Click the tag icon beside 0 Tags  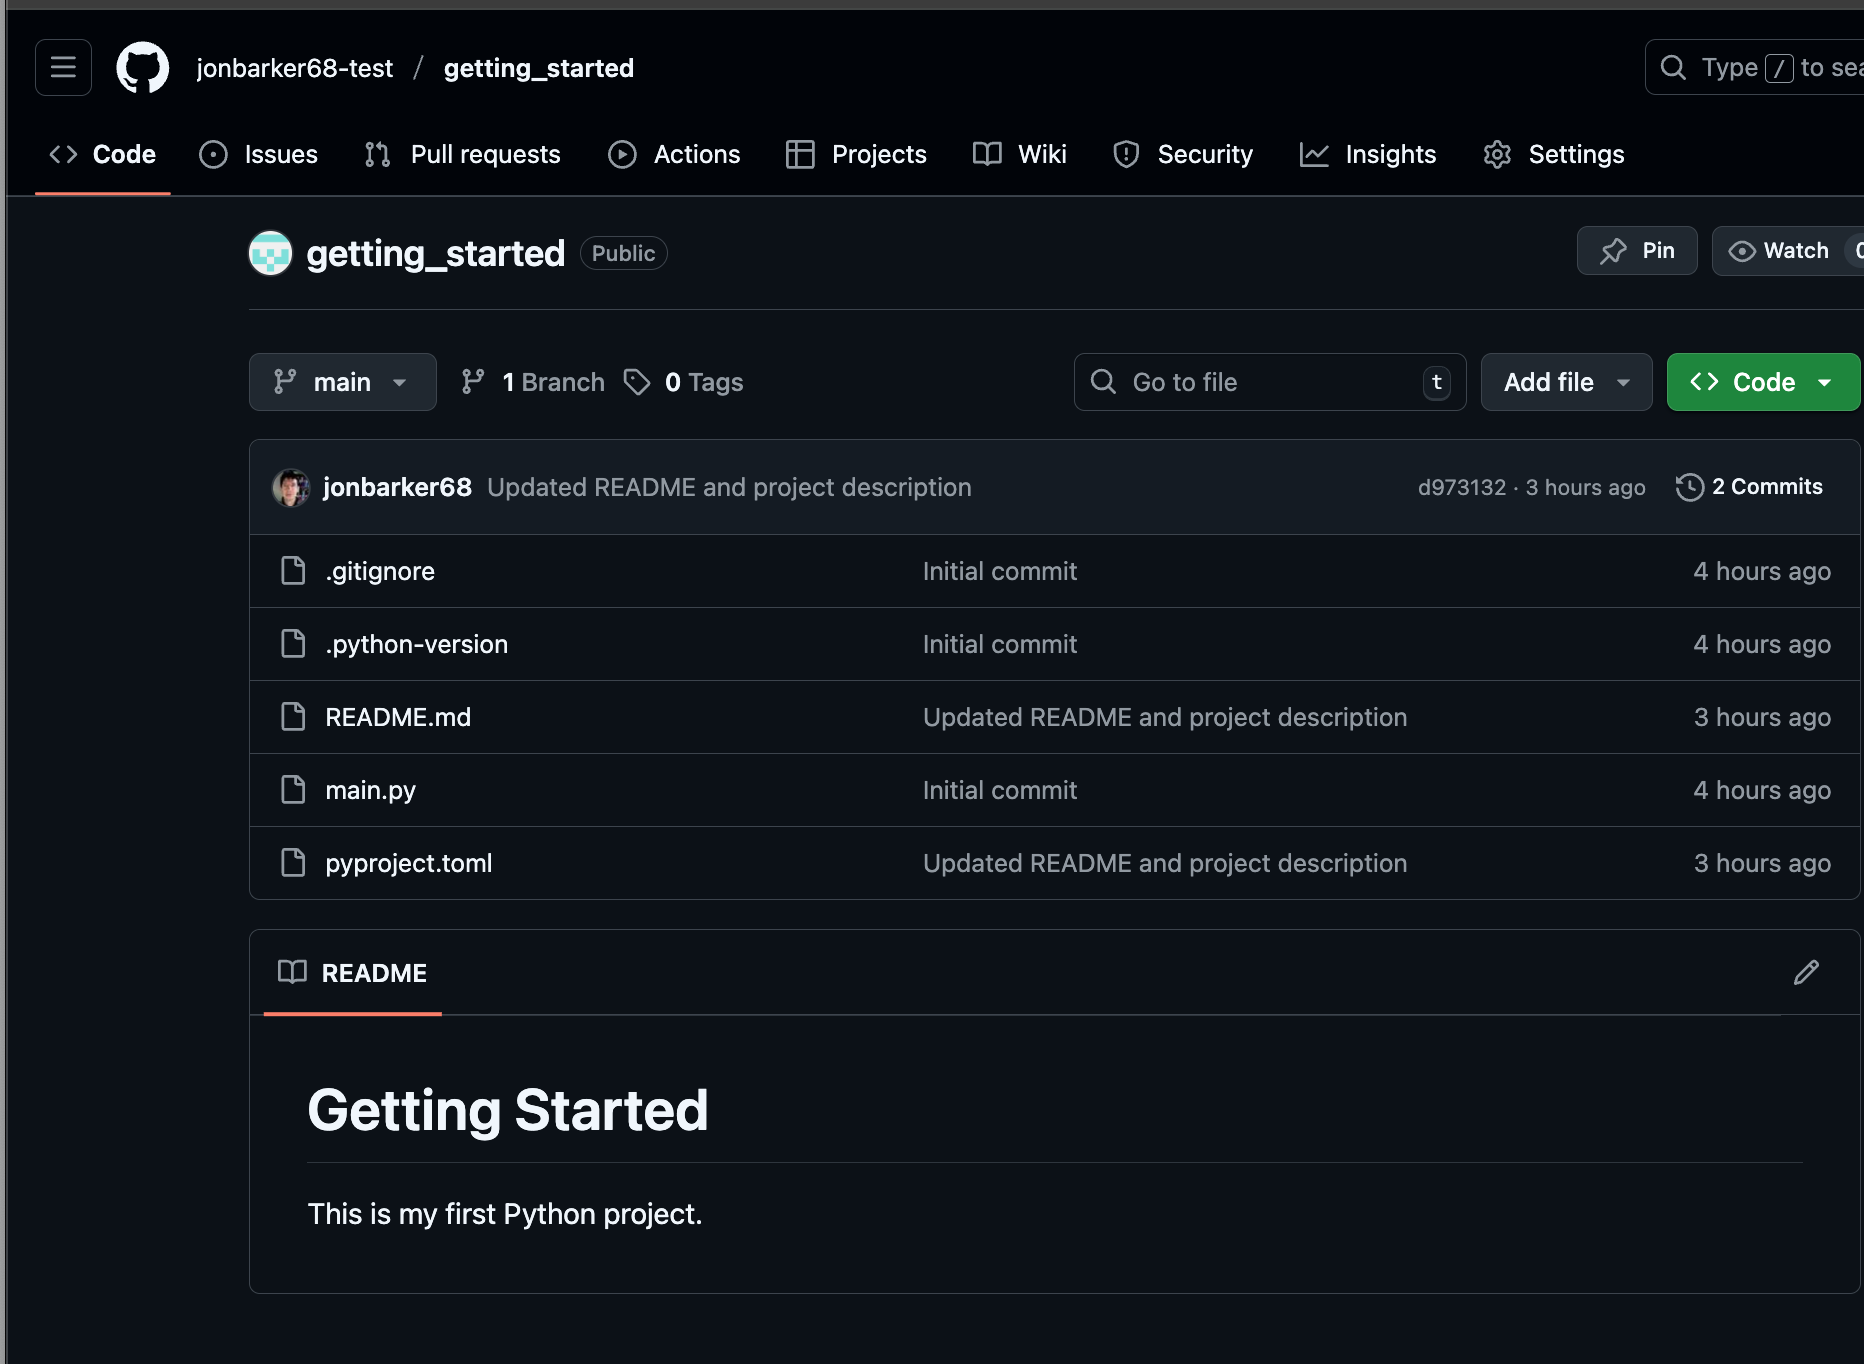coord(637,382)
